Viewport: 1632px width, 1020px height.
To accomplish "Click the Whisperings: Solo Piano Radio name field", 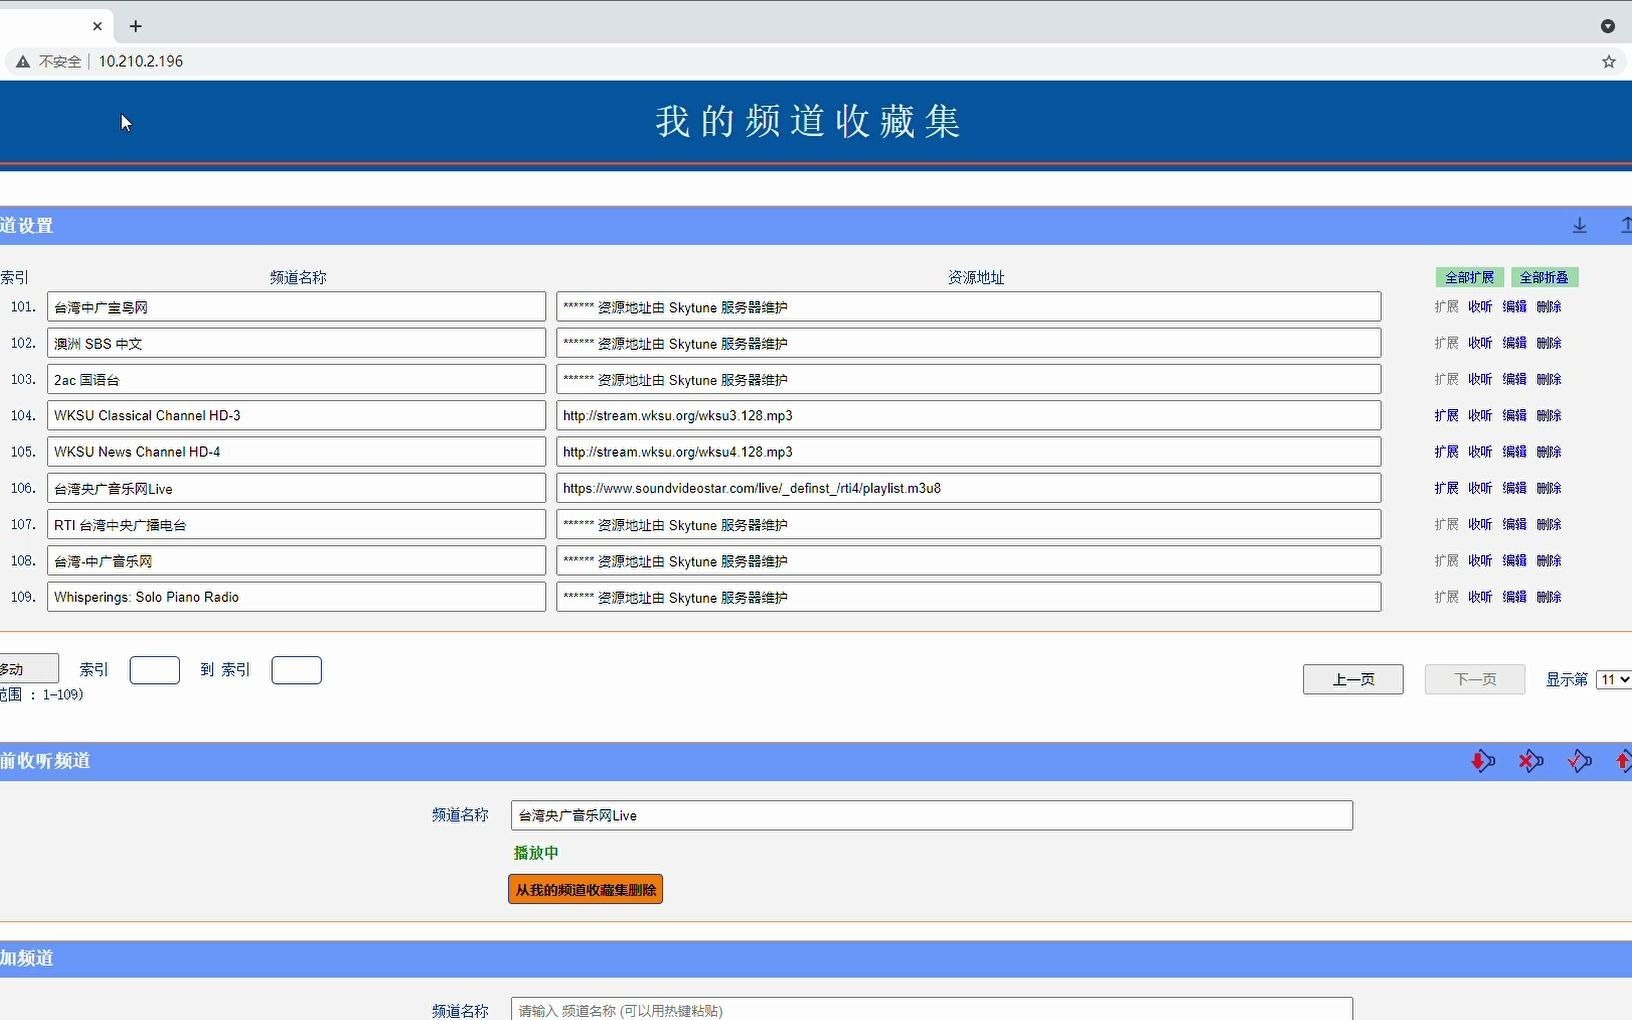I will click(x=296, y=597).
